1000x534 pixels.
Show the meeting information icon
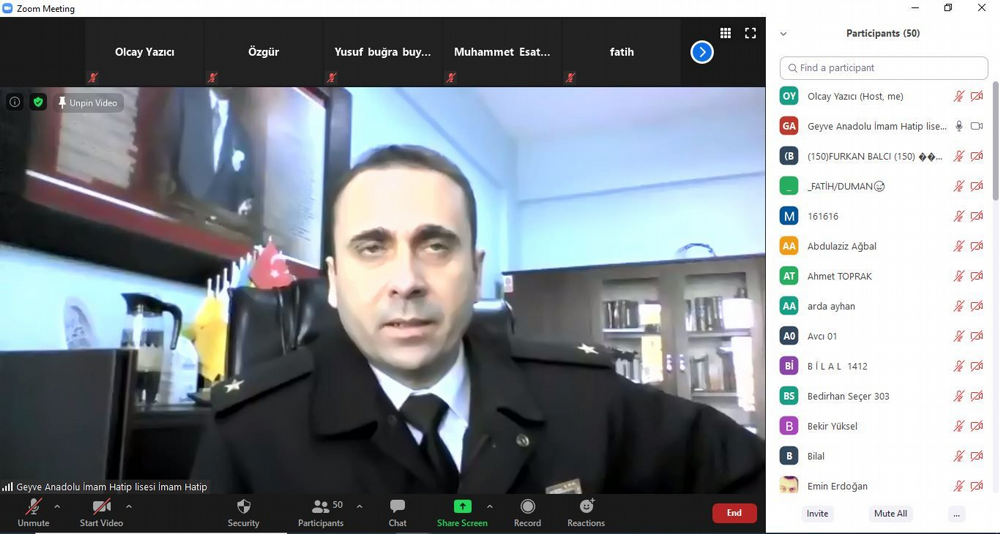click(15, 102)
